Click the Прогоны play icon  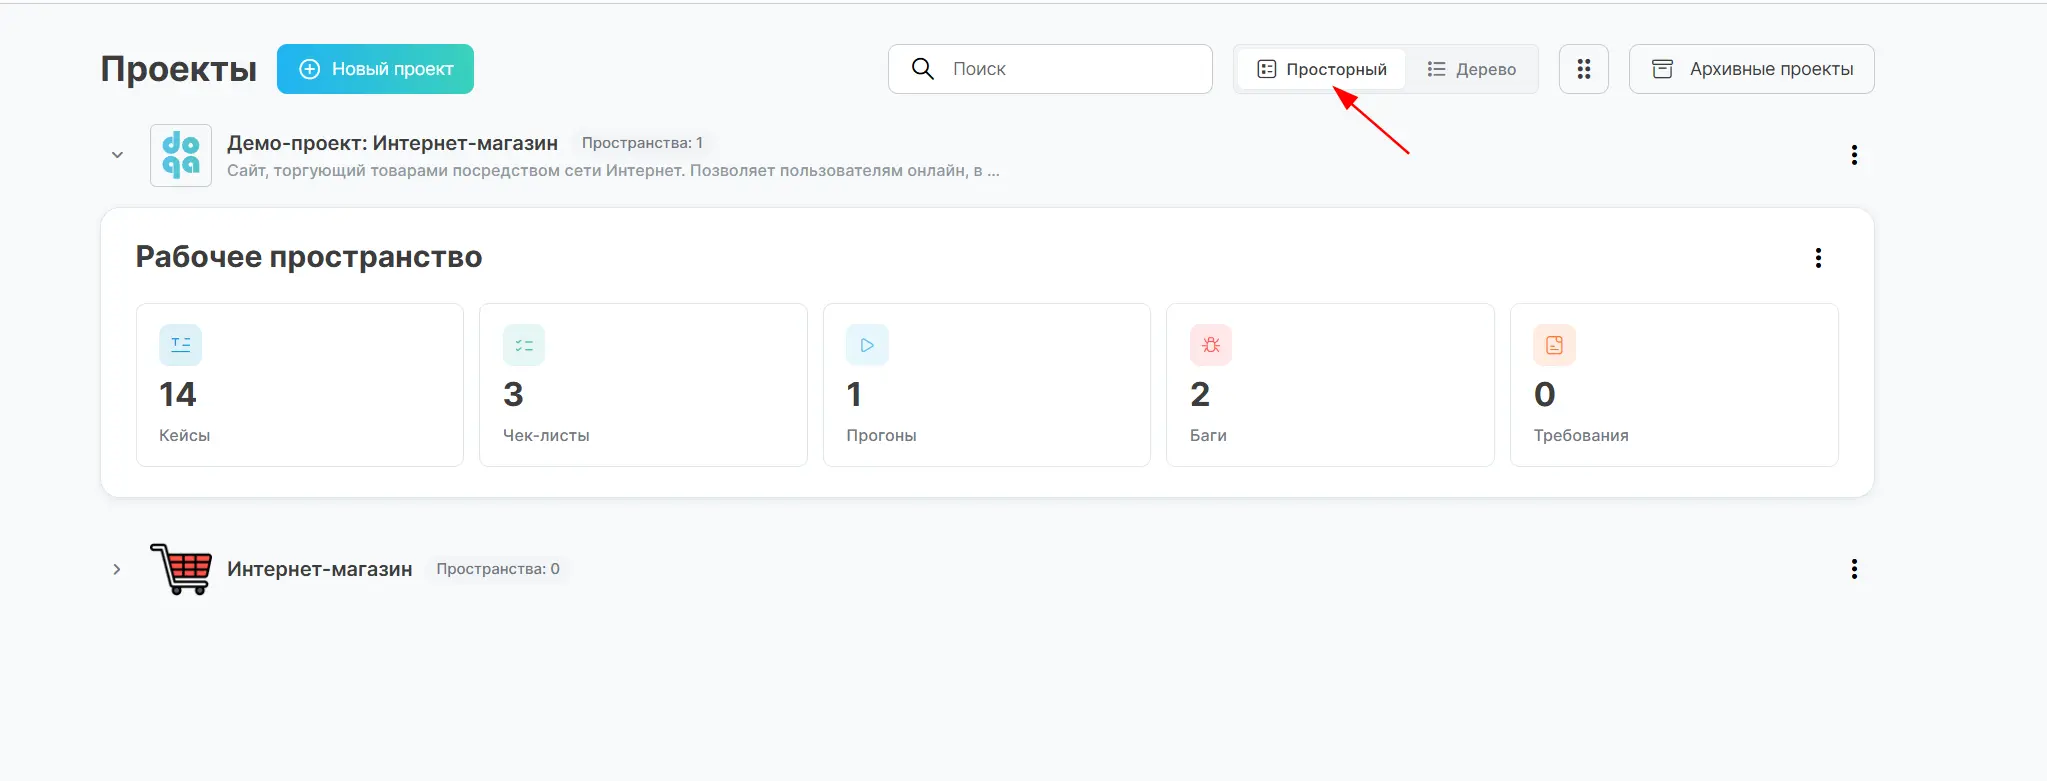(867, 345)
